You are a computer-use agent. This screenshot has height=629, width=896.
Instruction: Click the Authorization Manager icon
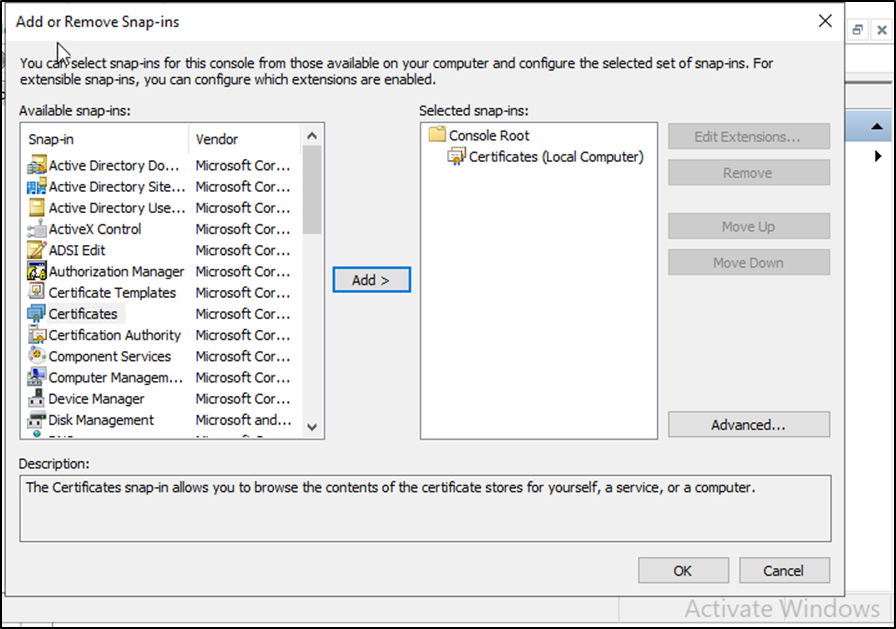click(x=37, y=271)
